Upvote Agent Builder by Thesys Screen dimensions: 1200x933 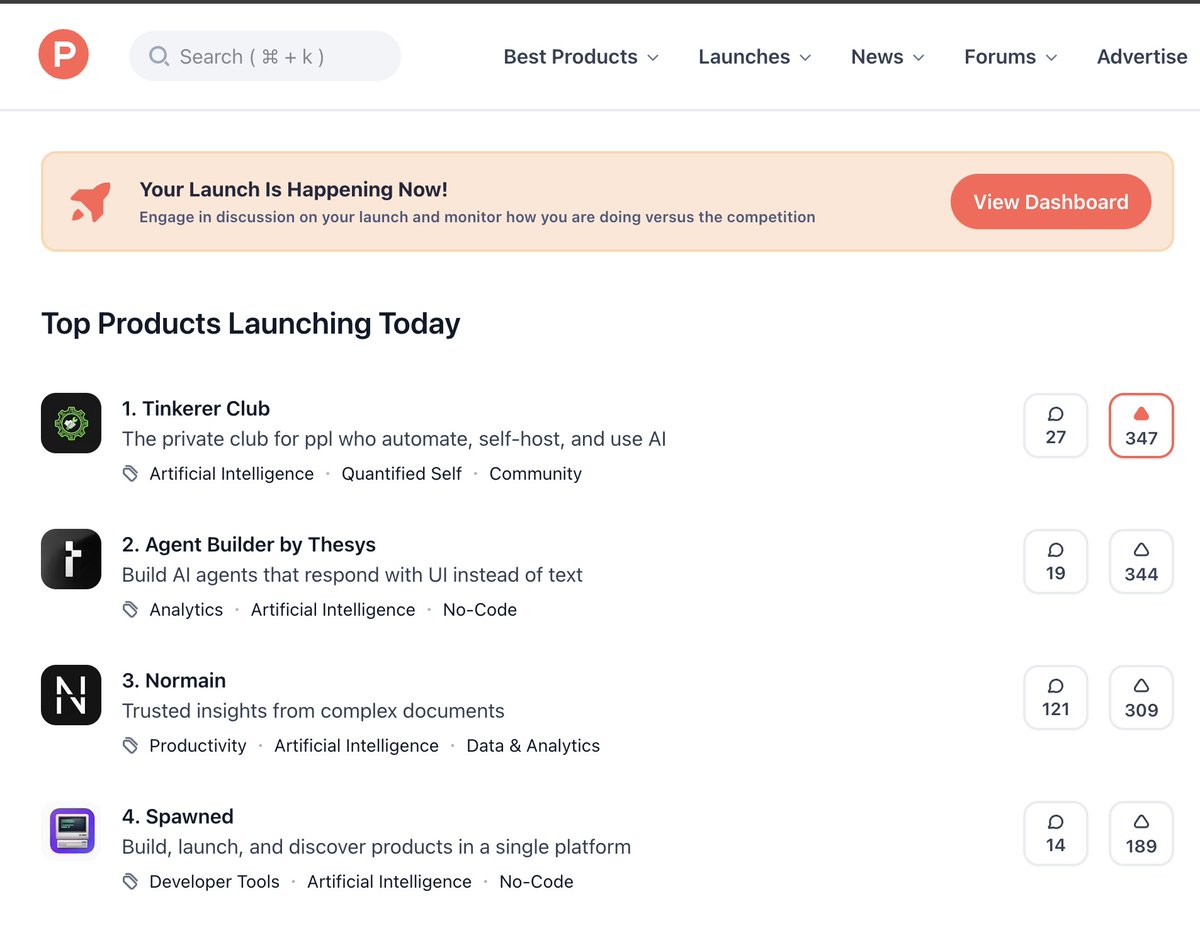pos(1140,561)
